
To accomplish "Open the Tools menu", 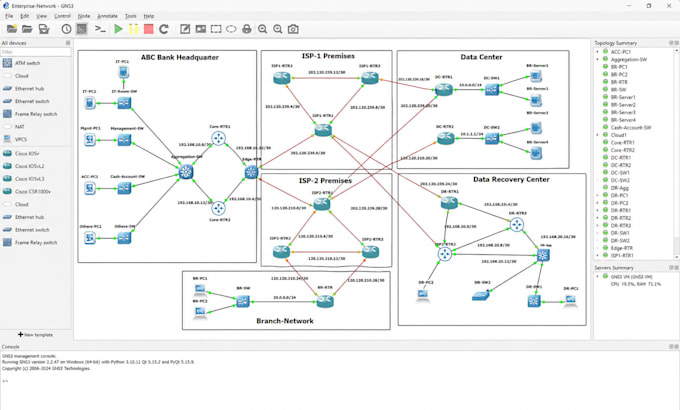I will point(131,16).
